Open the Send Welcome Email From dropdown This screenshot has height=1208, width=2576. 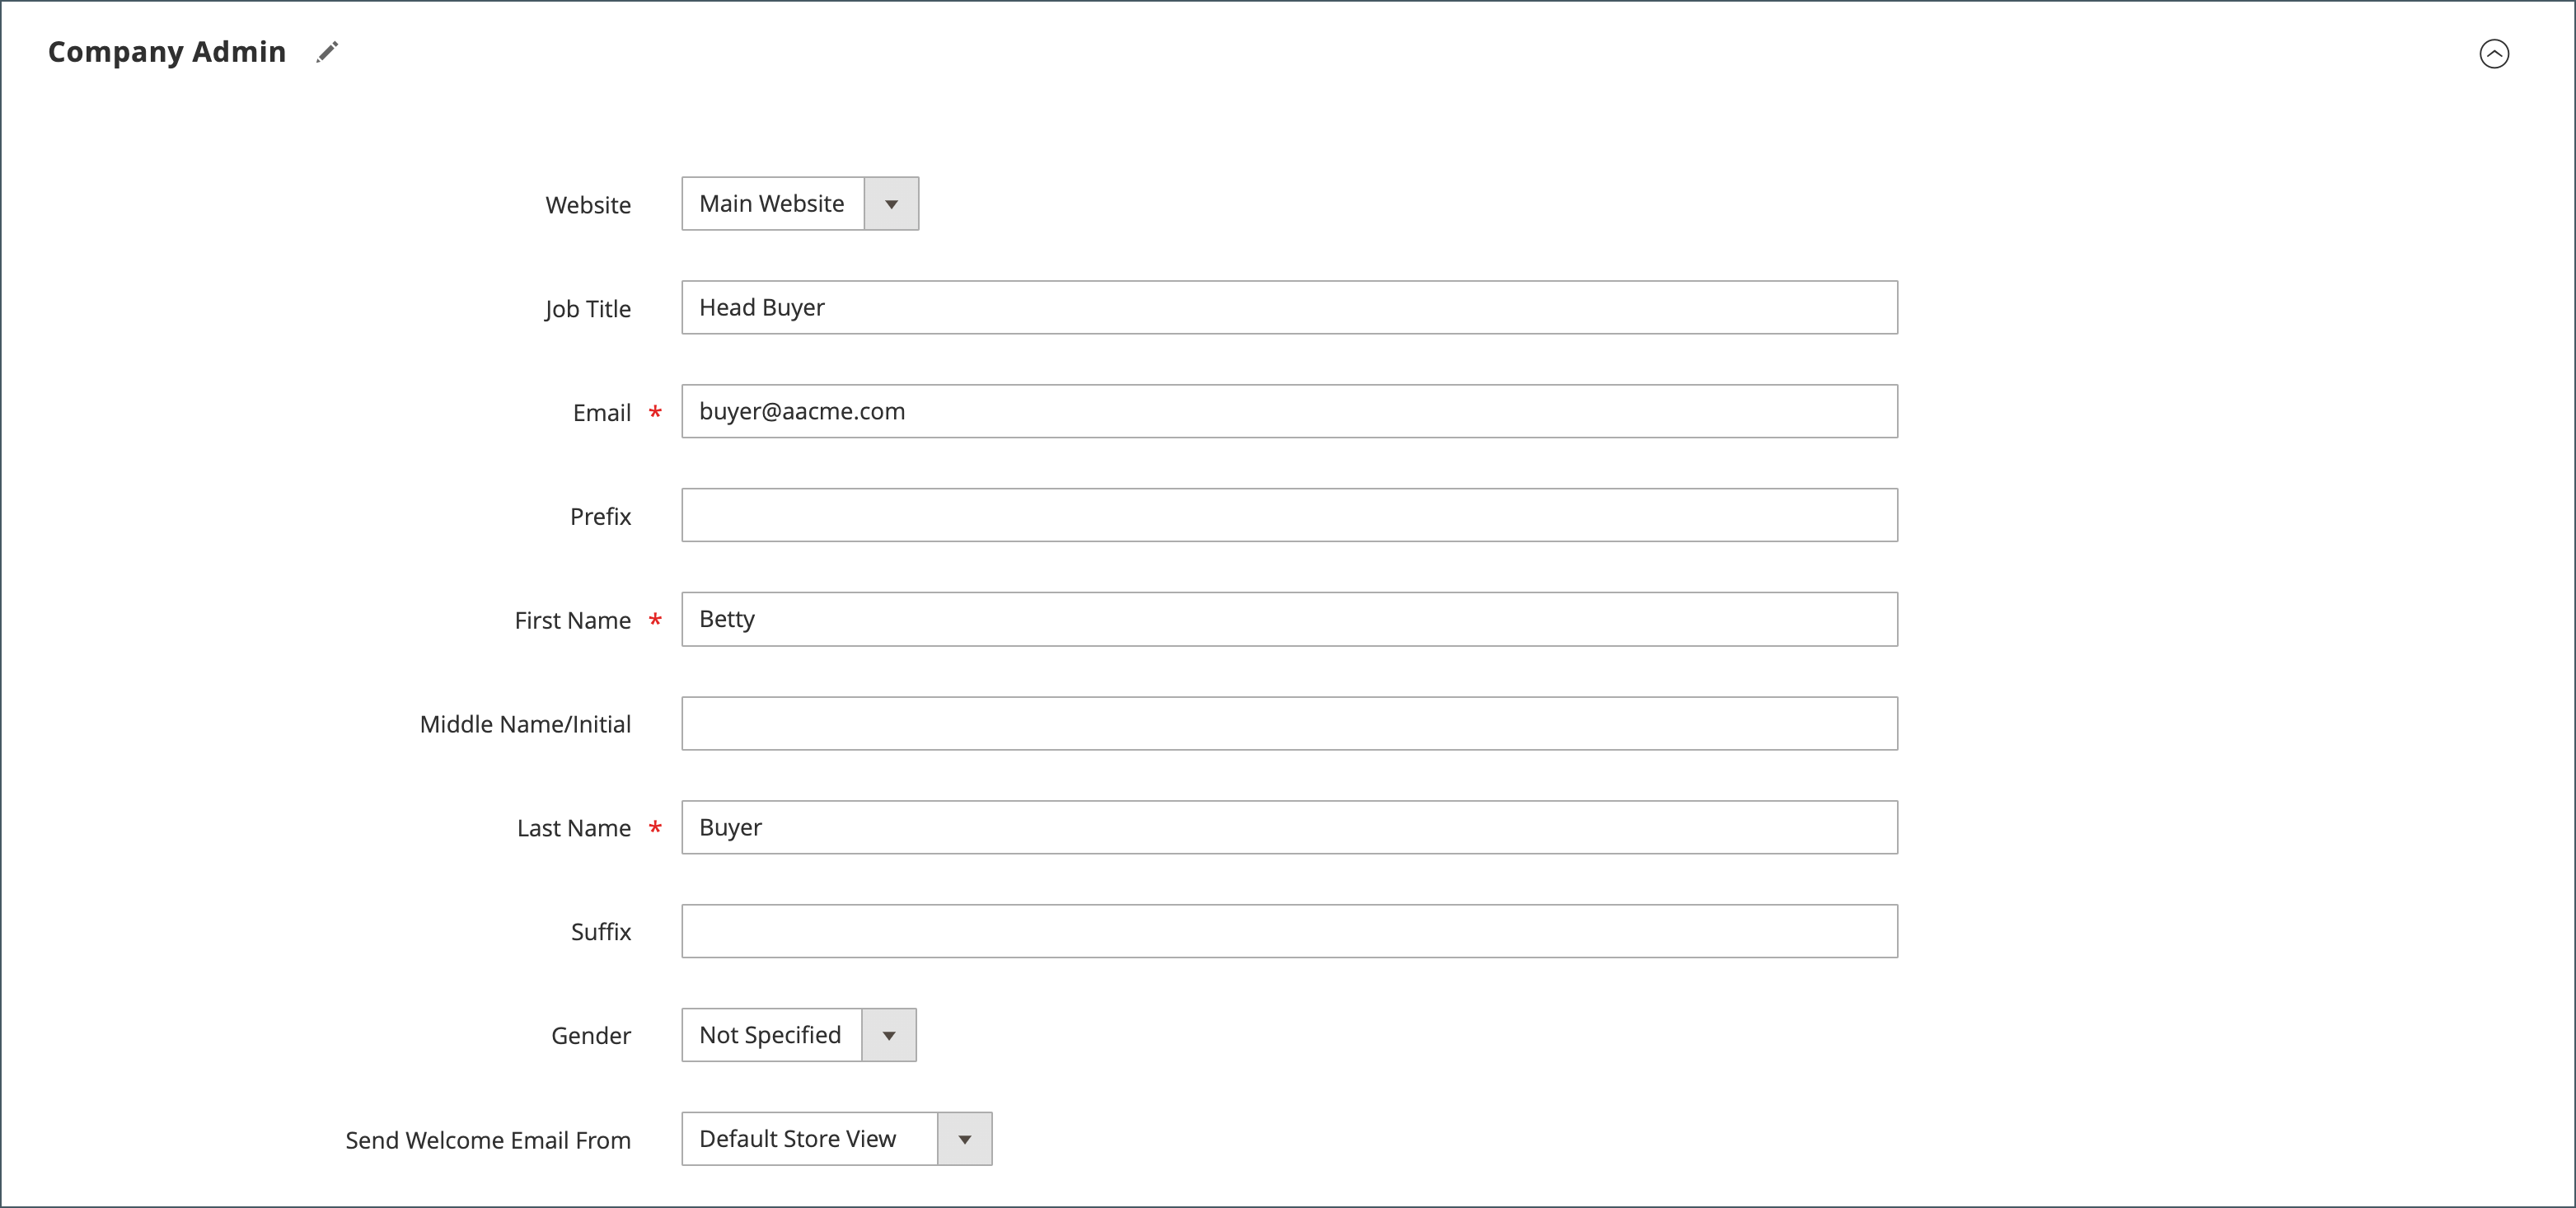[837, 1139]
